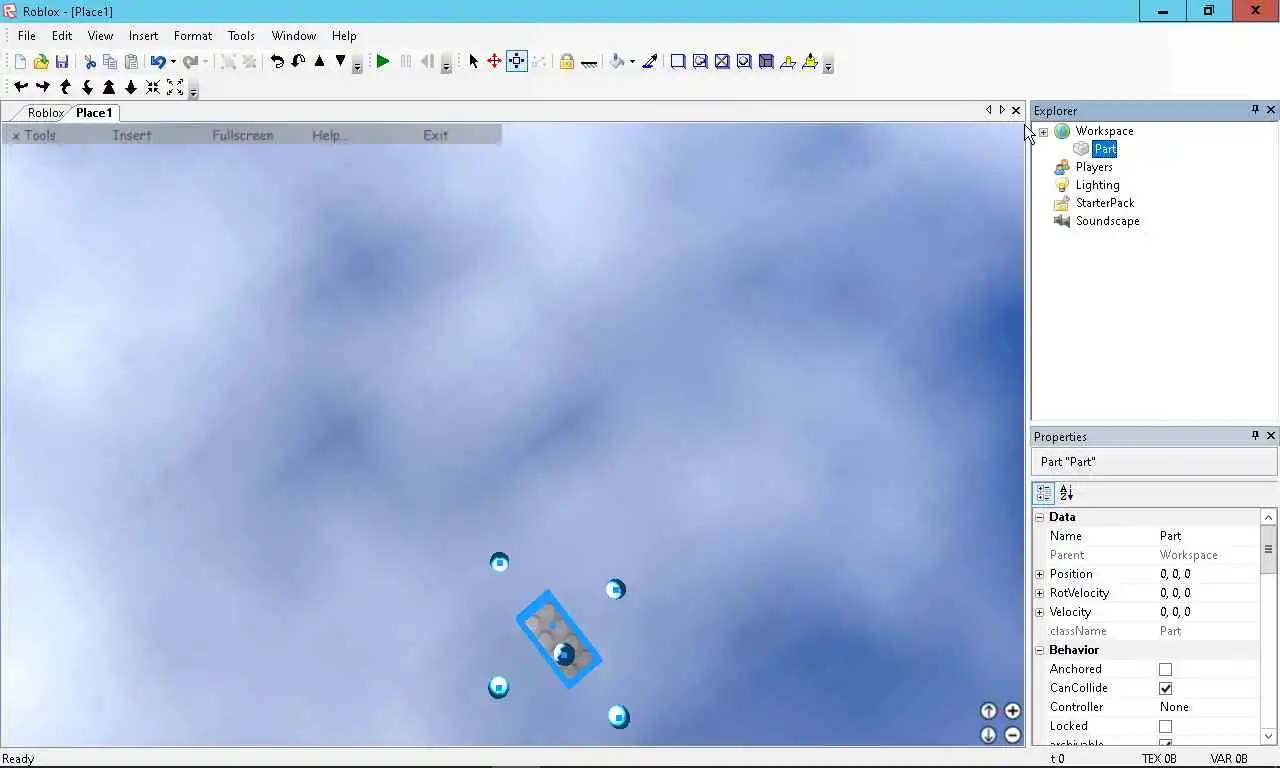Select the color dropper tool

[x=650, y=62]
